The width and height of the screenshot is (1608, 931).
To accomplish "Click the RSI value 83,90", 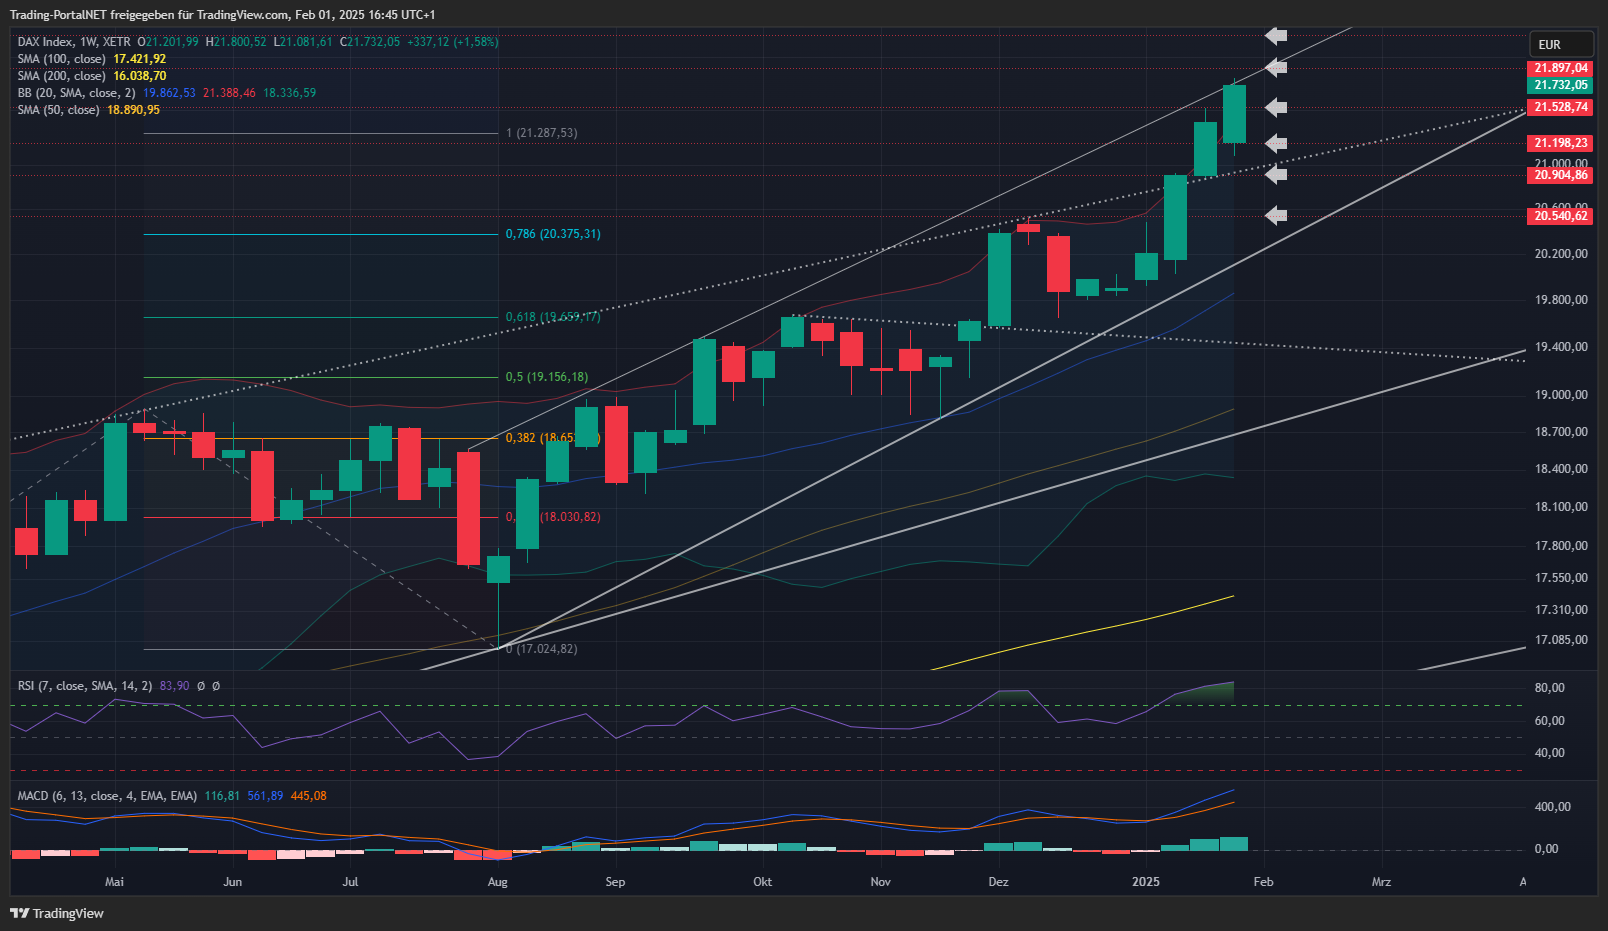I will 174,686.
